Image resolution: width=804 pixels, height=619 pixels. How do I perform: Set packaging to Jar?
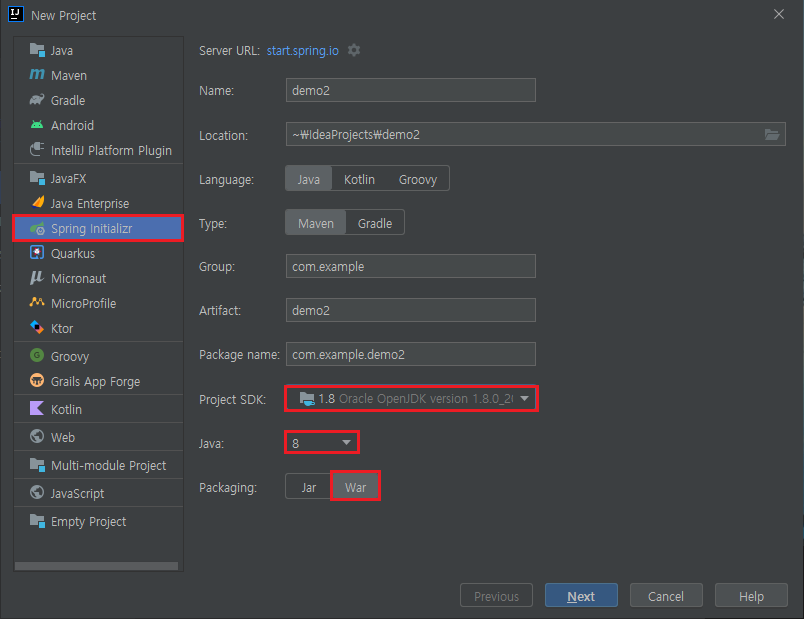click(308, 487)
